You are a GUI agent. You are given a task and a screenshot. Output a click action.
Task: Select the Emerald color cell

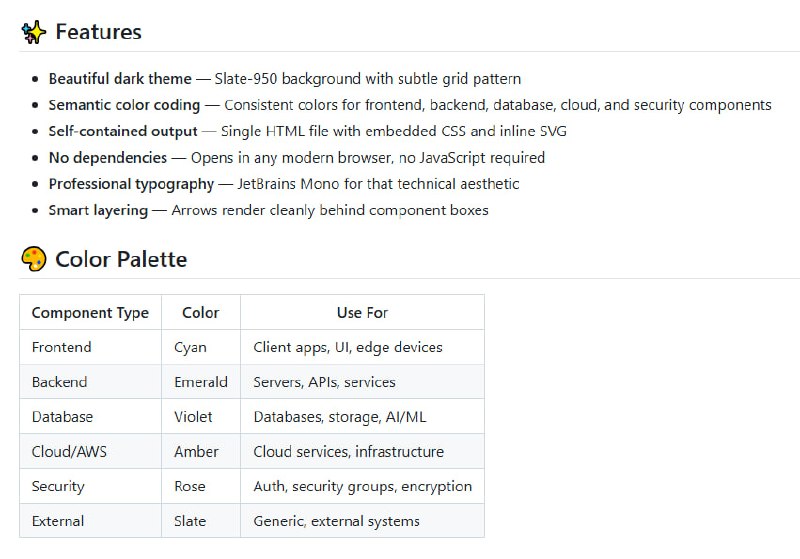pos(200,382)
